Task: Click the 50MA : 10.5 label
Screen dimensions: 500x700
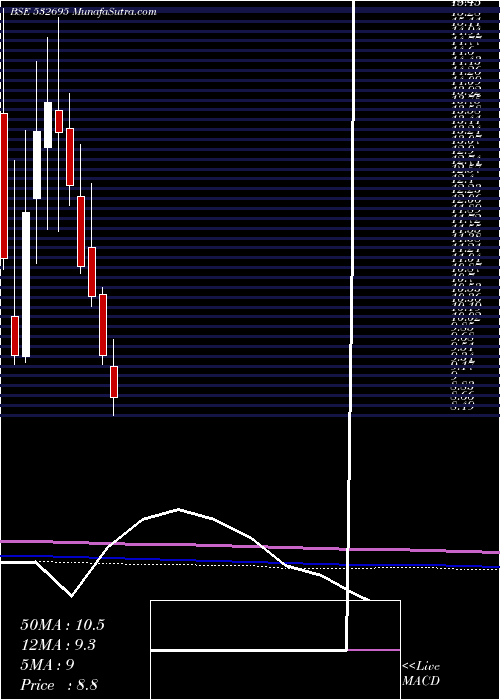Action: (x=62, y=625)
